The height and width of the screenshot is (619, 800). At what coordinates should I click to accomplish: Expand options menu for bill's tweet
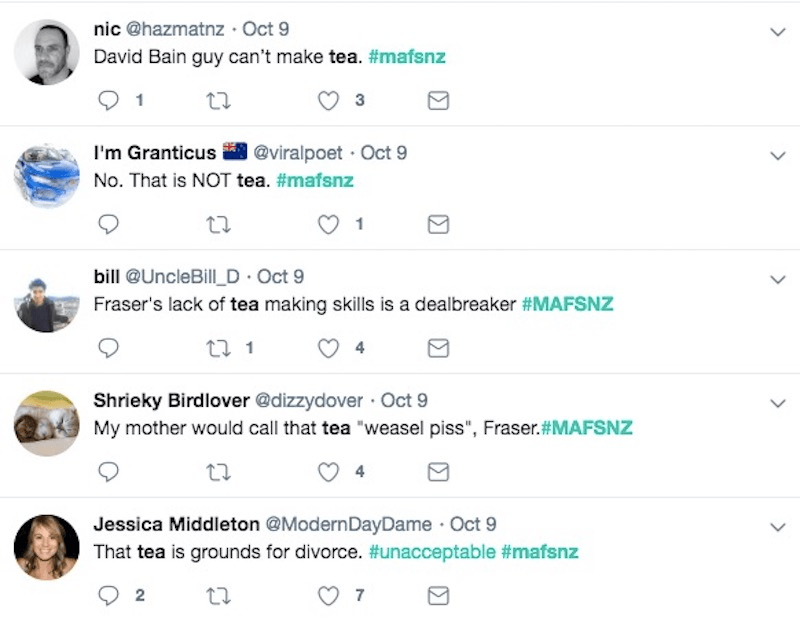(x=777, y=279)
